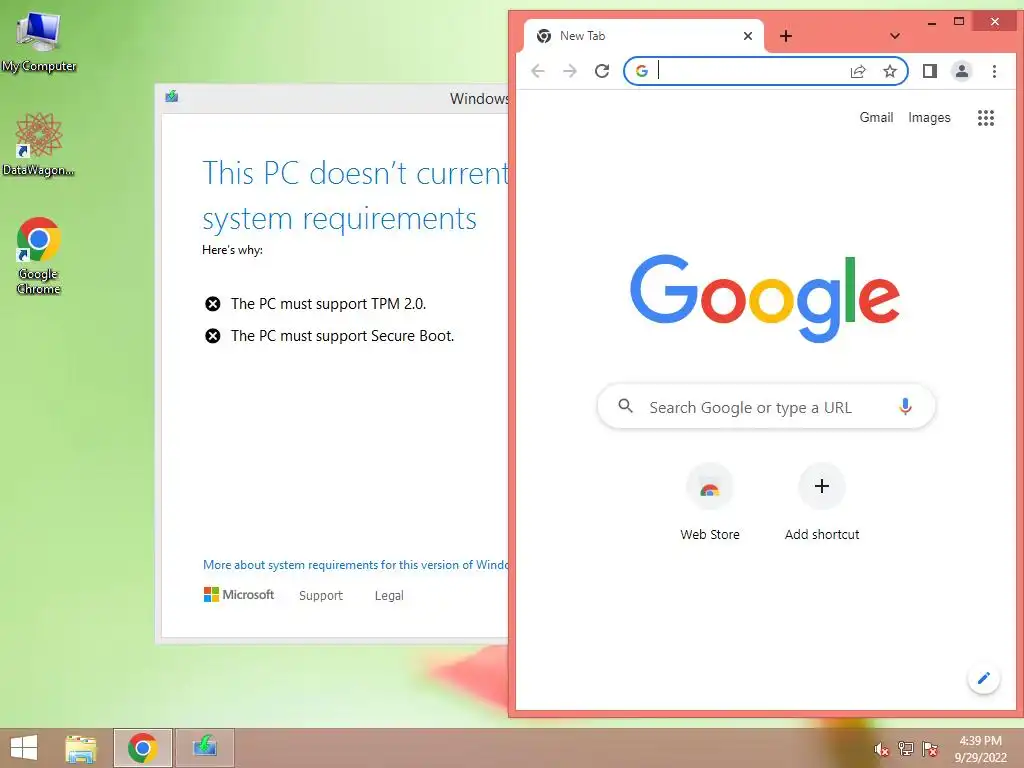Click the Support link in the Windows dialog
This screenshot has height=768, width=1024.
click(321, 596)
